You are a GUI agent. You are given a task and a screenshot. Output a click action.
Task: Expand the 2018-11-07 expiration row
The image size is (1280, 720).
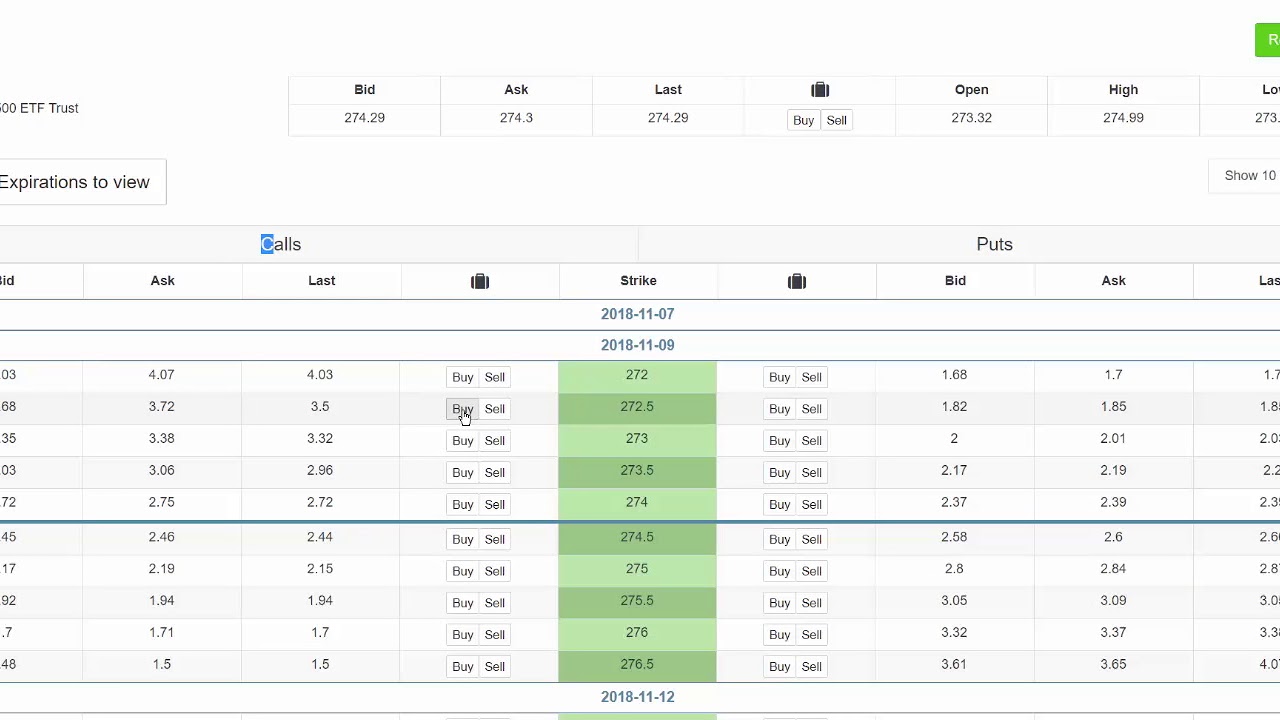637,314
